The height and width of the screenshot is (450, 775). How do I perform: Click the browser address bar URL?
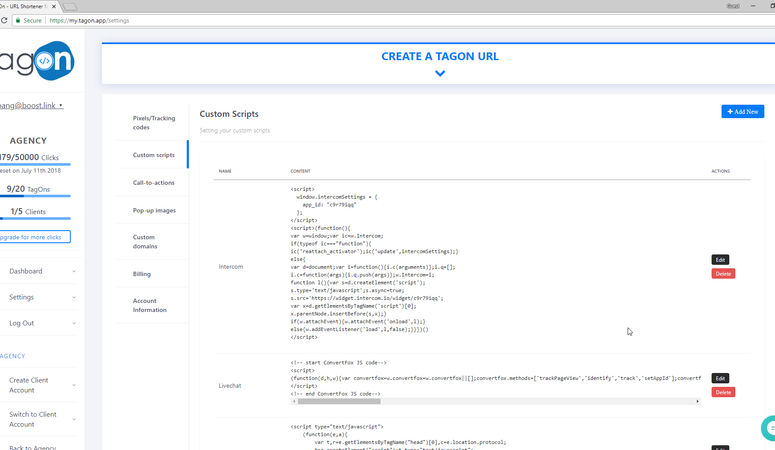pyautogui.click(x=89, y=20)
